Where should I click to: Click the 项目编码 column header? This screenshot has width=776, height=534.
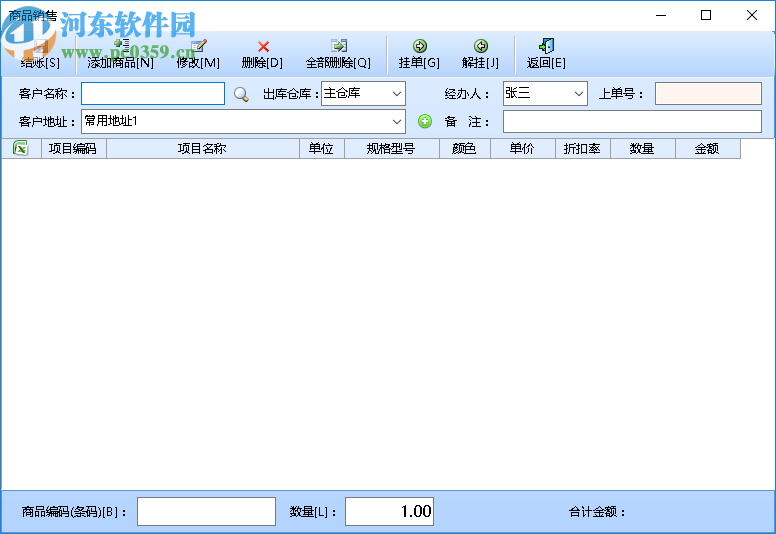tap(74, 148)
